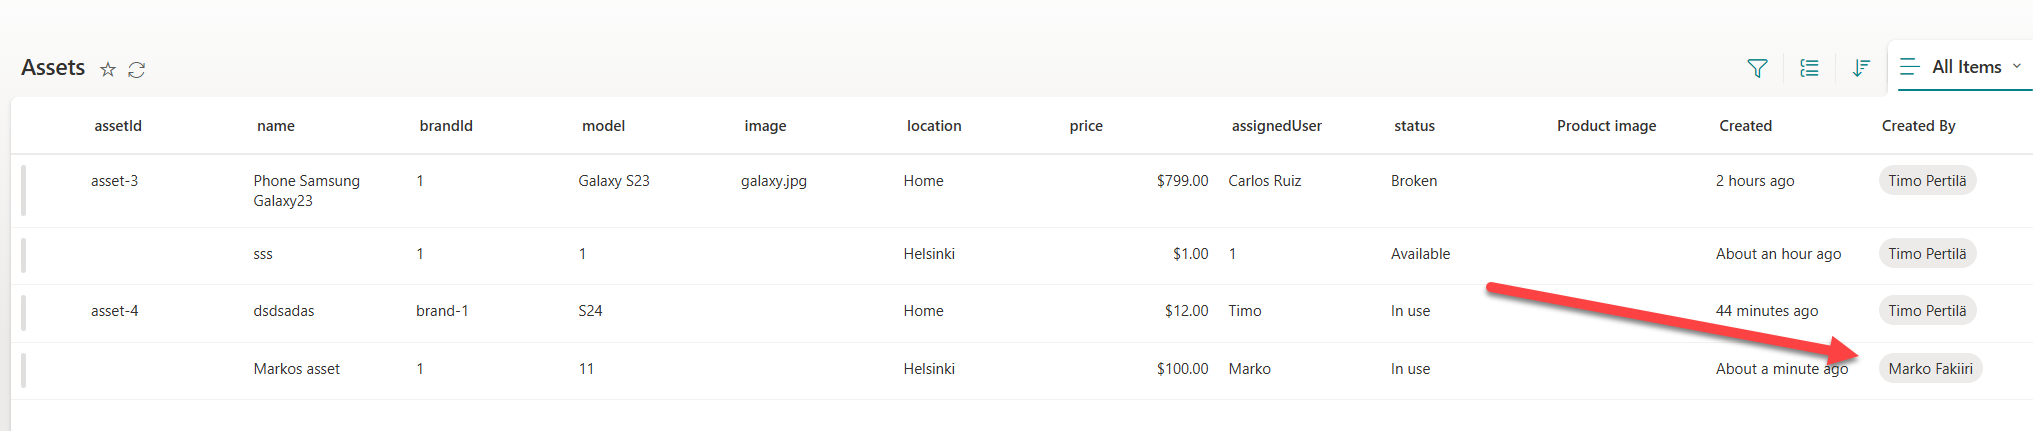Click the galaxy.jpg image cell
Screen dimensions: 2033x431
click(773, 181)
